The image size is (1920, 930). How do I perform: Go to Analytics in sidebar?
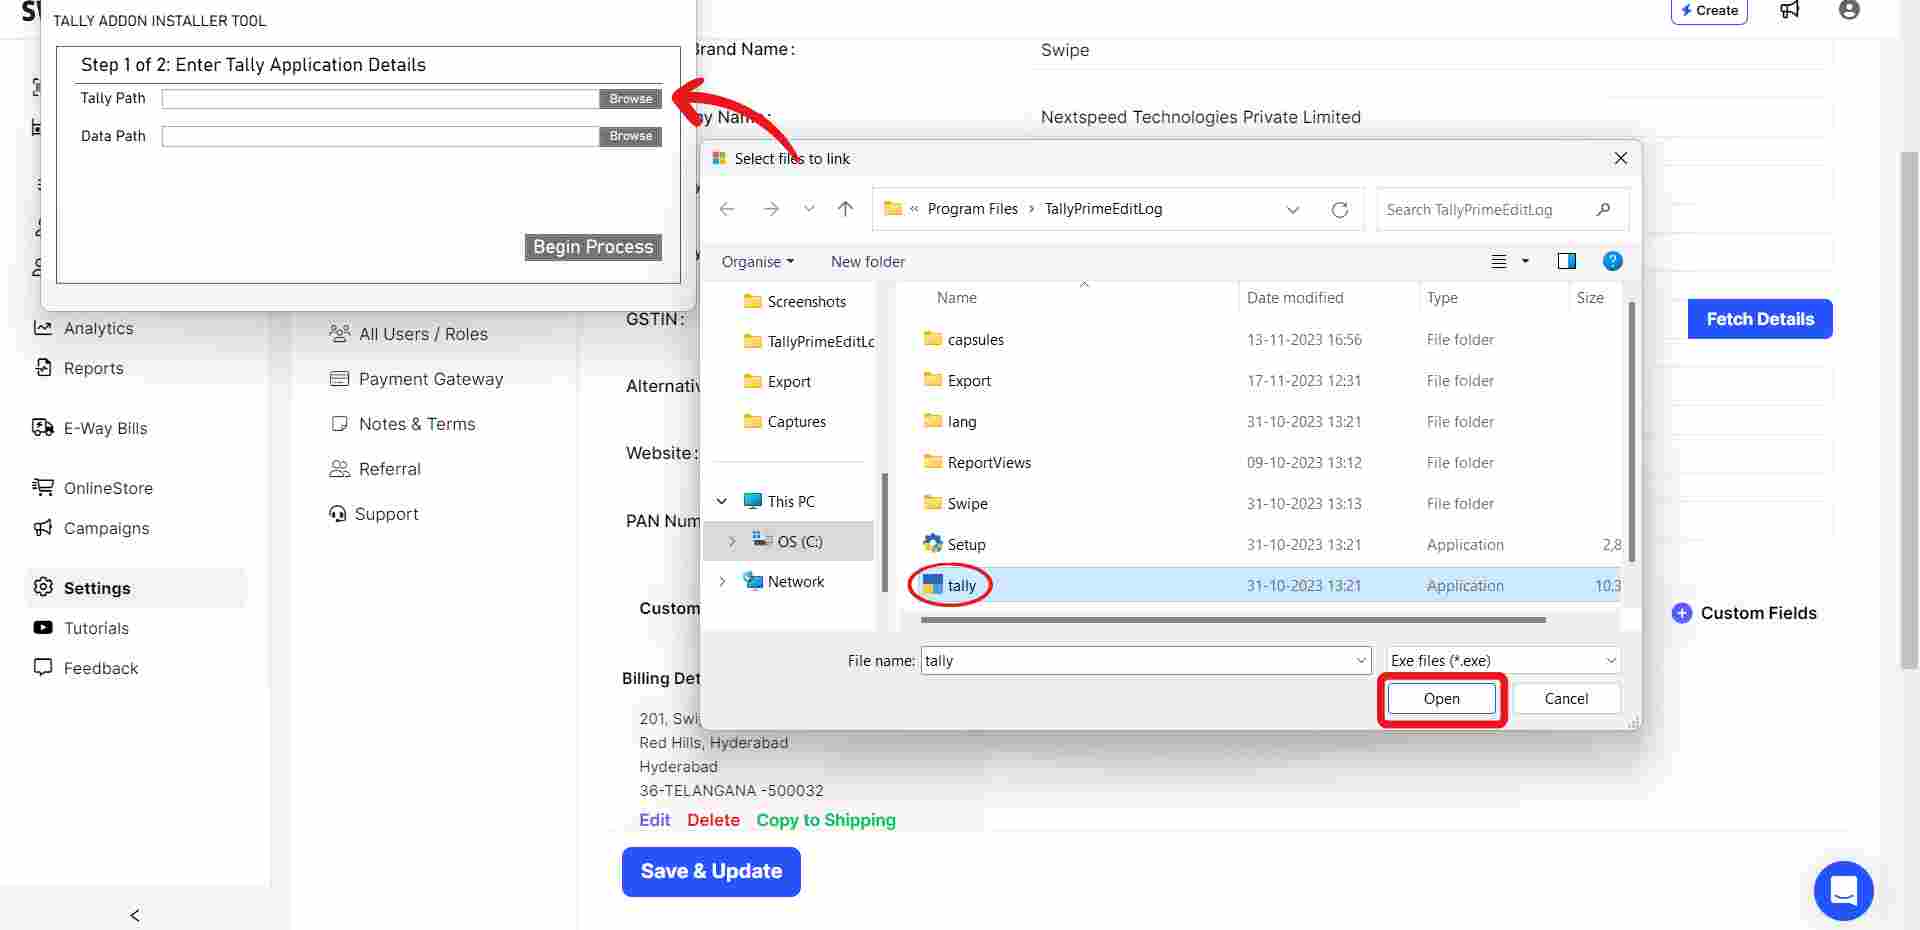tap(98, 328)
